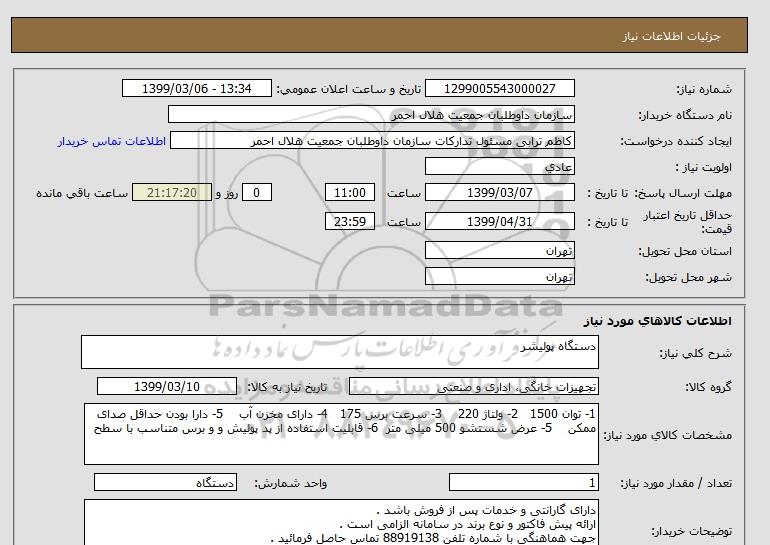This screenshot has height=545, width=770.
Task: Click the اولویت نیاز label
Action: (704, 167)
